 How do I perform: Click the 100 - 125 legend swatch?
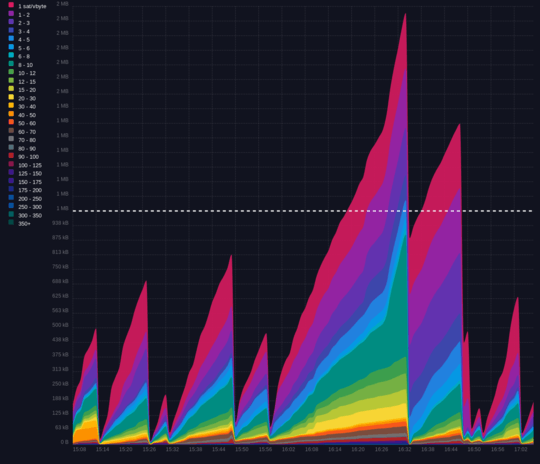click(11, 164)
